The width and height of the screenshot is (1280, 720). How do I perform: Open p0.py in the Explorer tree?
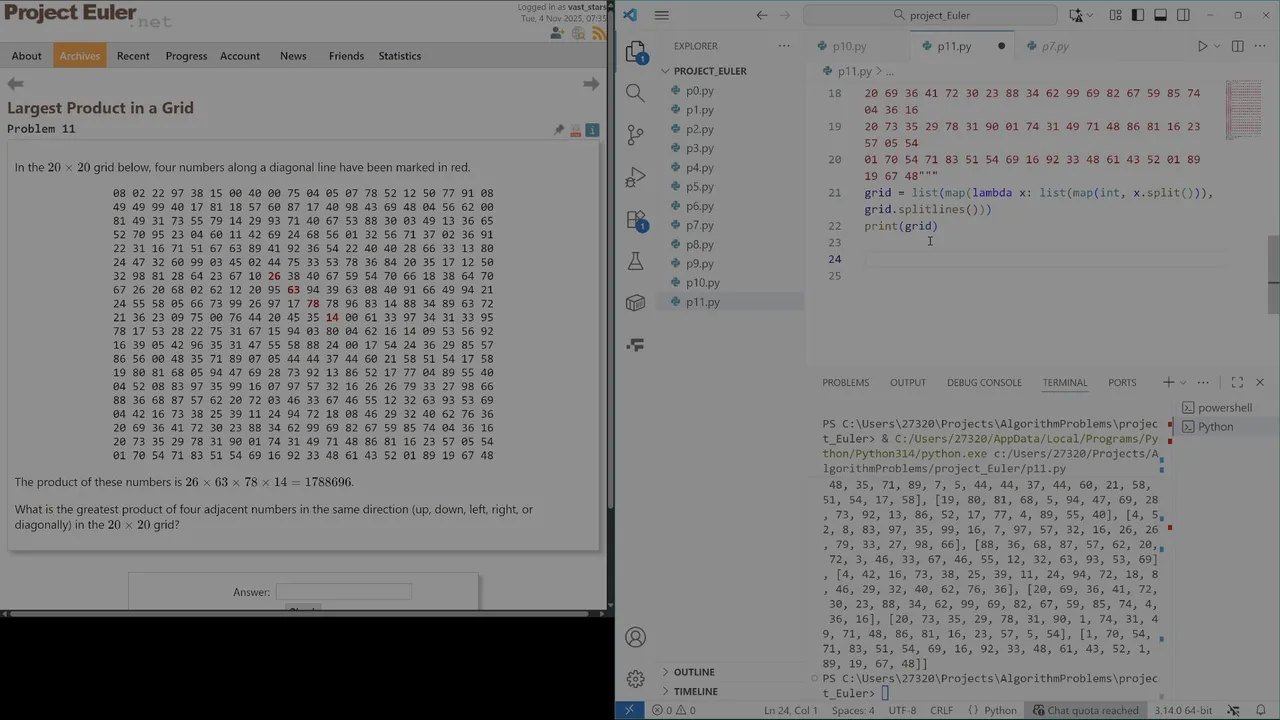(699, 91)
